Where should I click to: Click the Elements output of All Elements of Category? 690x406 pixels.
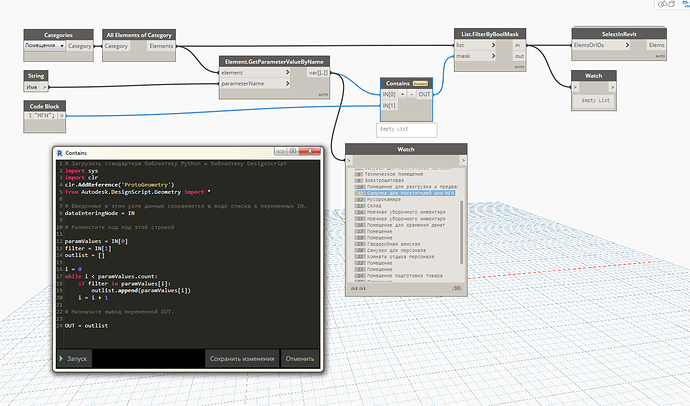[159, 46]
